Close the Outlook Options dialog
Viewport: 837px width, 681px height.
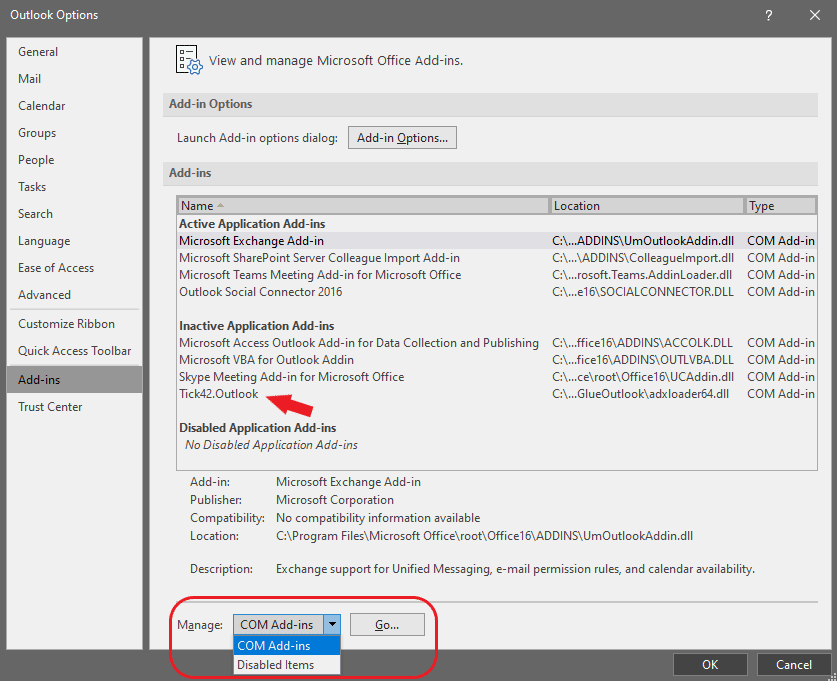tap(815, 15)
